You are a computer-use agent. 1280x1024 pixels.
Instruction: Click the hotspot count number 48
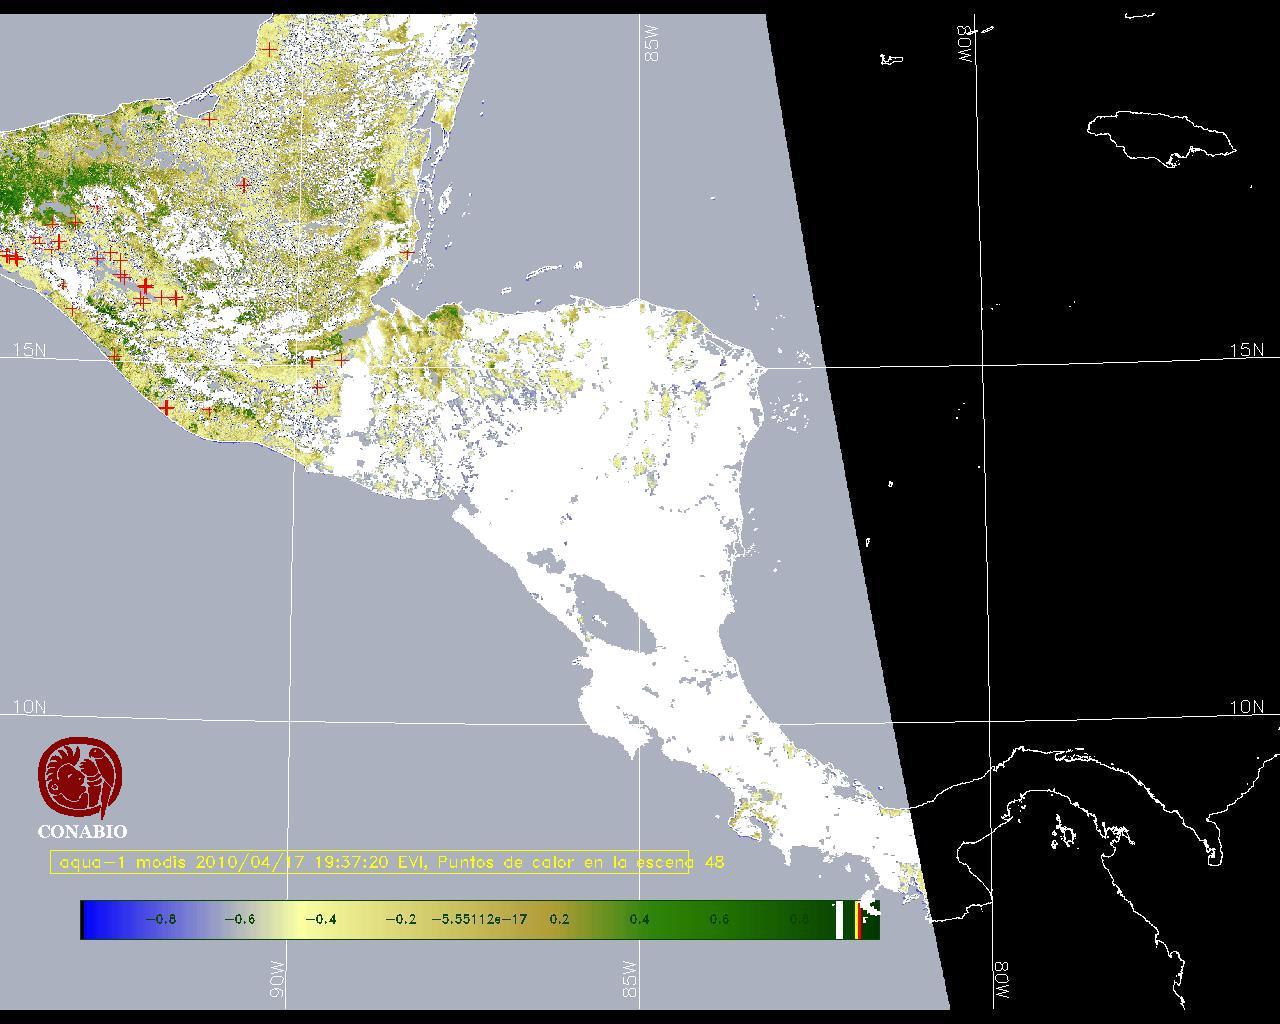click(x=714, y=862)
